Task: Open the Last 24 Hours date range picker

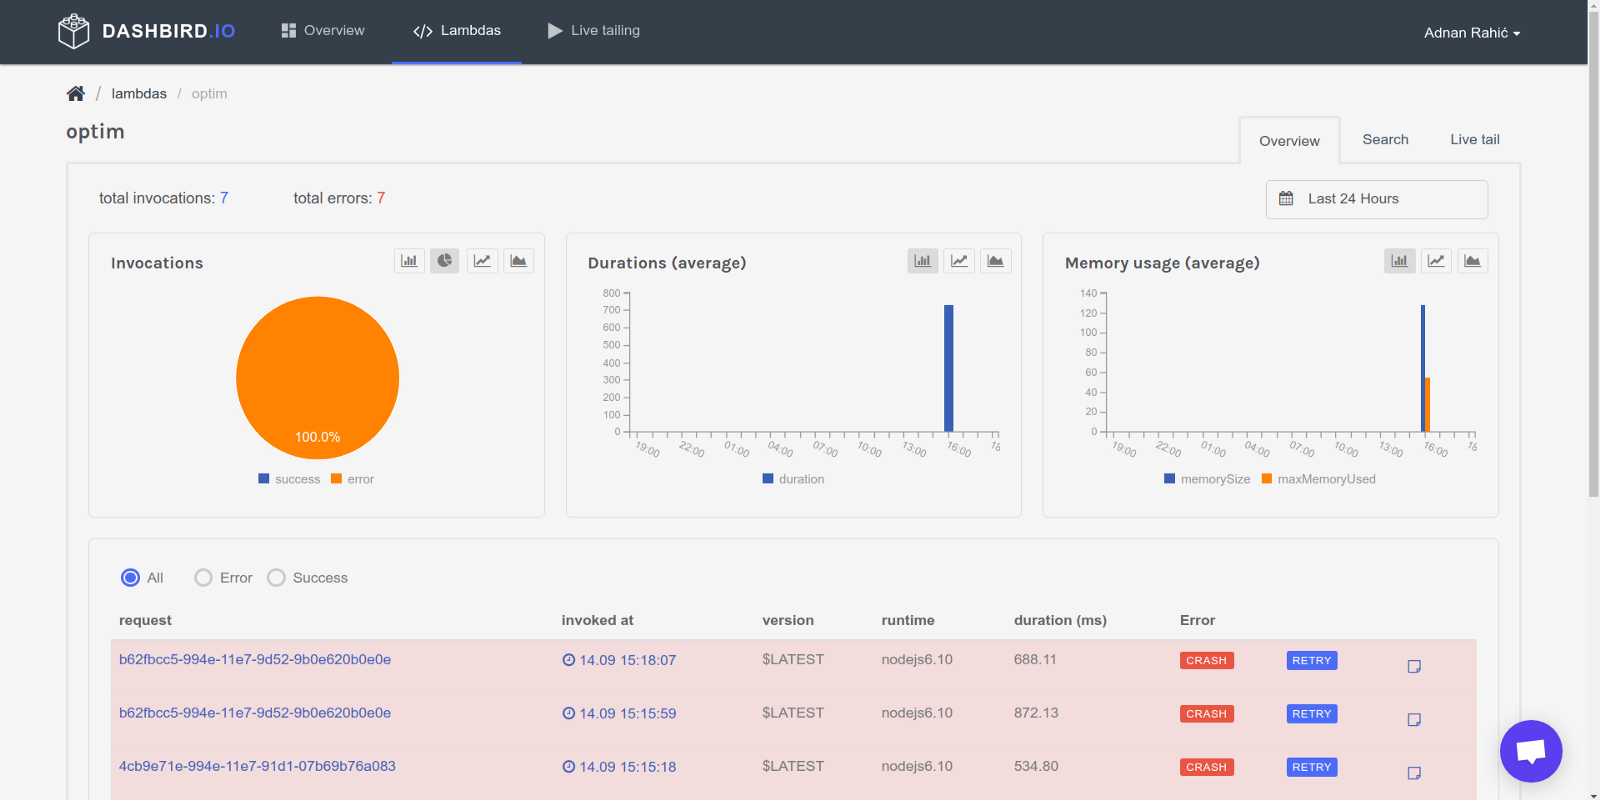Action: click(x=1376, y=199)
